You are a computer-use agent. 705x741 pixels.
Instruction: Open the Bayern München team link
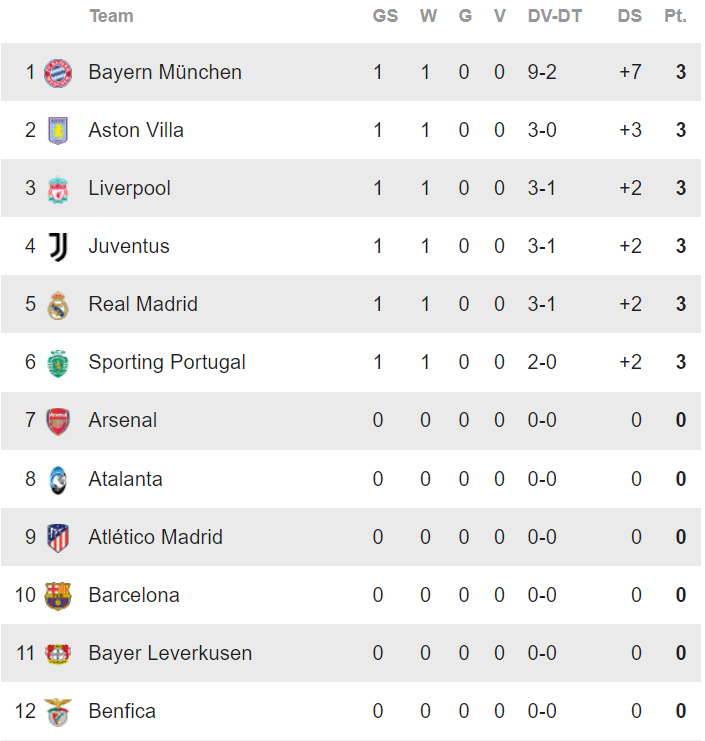(x=165, y=72)
